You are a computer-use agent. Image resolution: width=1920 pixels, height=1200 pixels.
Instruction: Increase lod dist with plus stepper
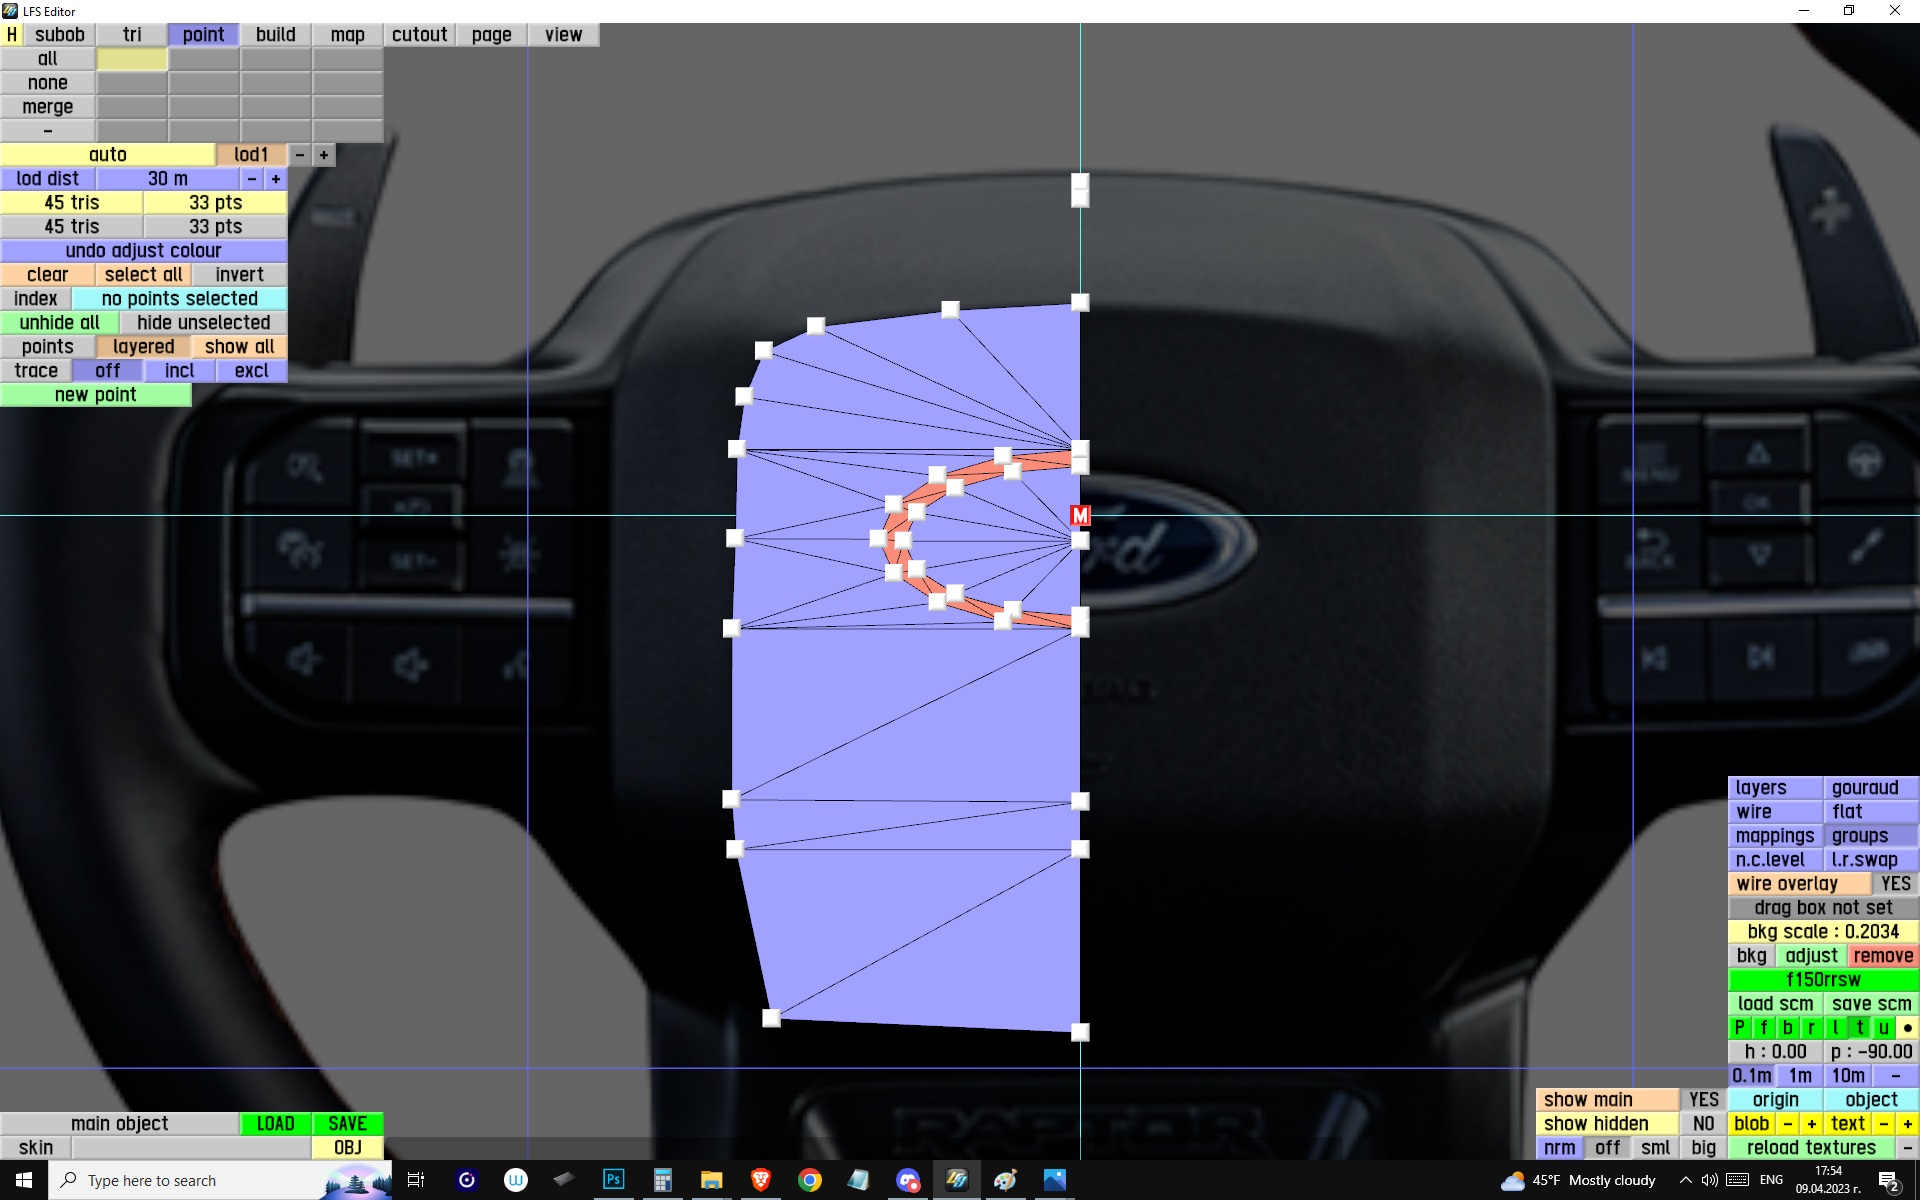(x=276, y=179)
